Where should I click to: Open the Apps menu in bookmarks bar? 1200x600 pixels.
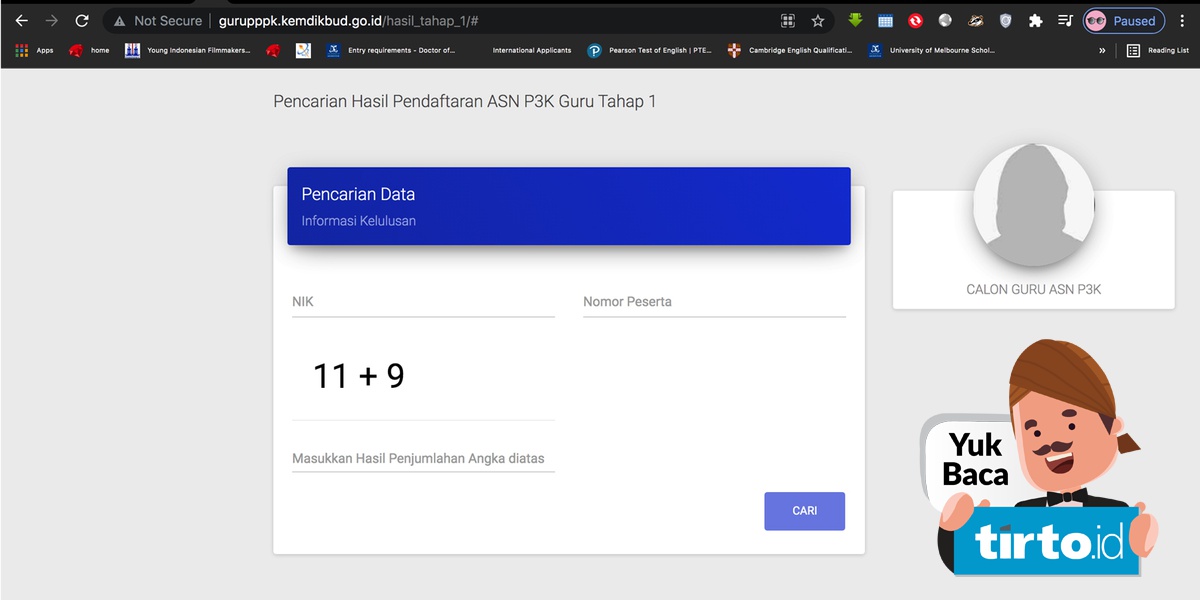[x=33, y=50]
